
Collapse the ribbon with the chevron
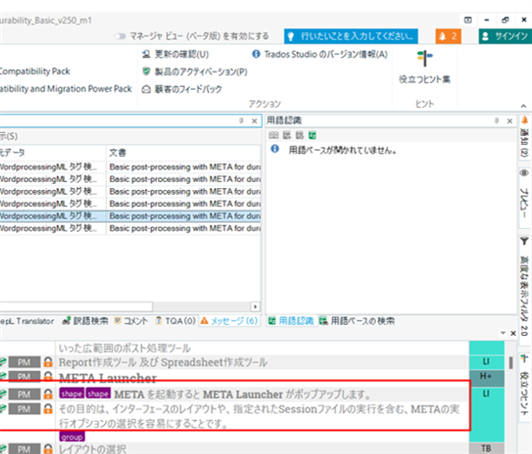point(524,106)
